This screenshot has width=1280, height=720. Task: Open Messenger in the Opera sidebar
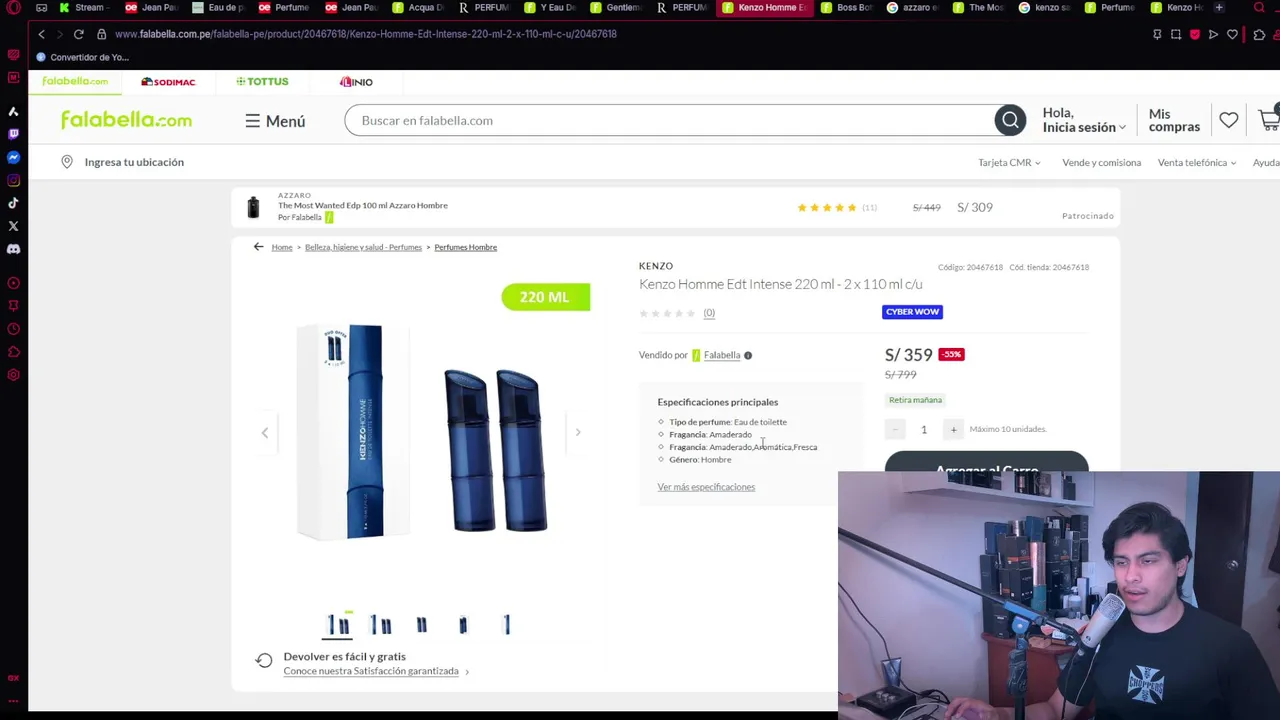(13, 157)
